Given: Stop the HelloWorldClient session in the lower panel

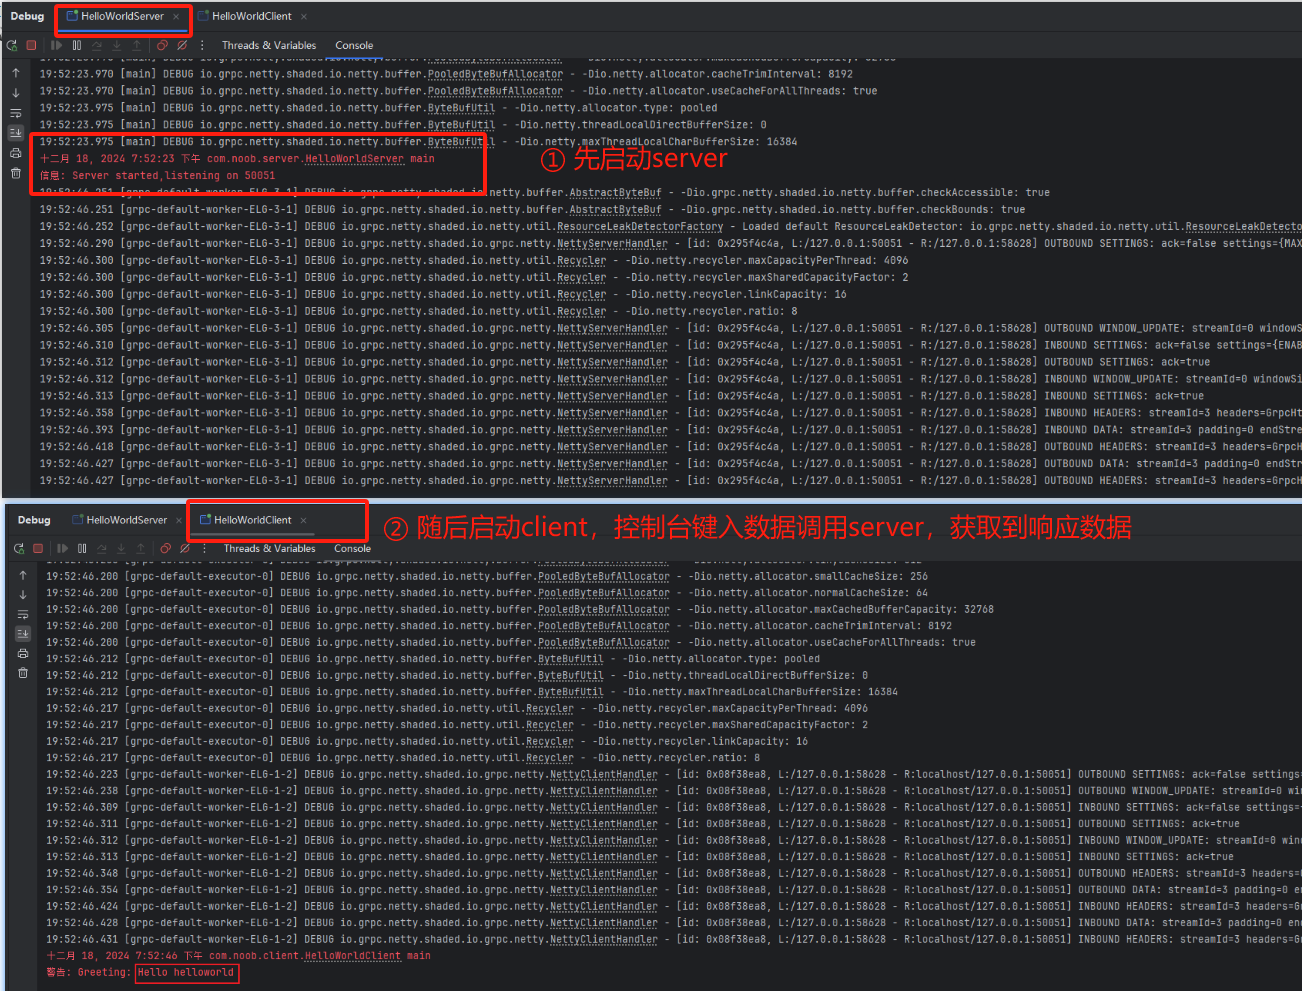Looking at the screenshot, I should click(x=38, y=548).
